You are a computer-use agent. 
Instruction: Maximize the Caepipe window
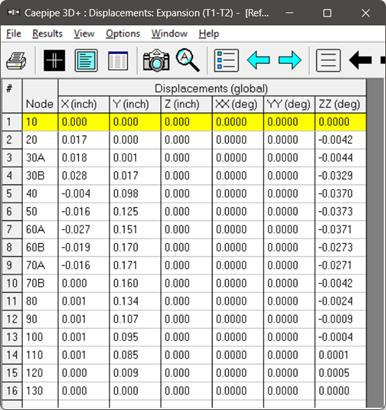pos(327,13)
